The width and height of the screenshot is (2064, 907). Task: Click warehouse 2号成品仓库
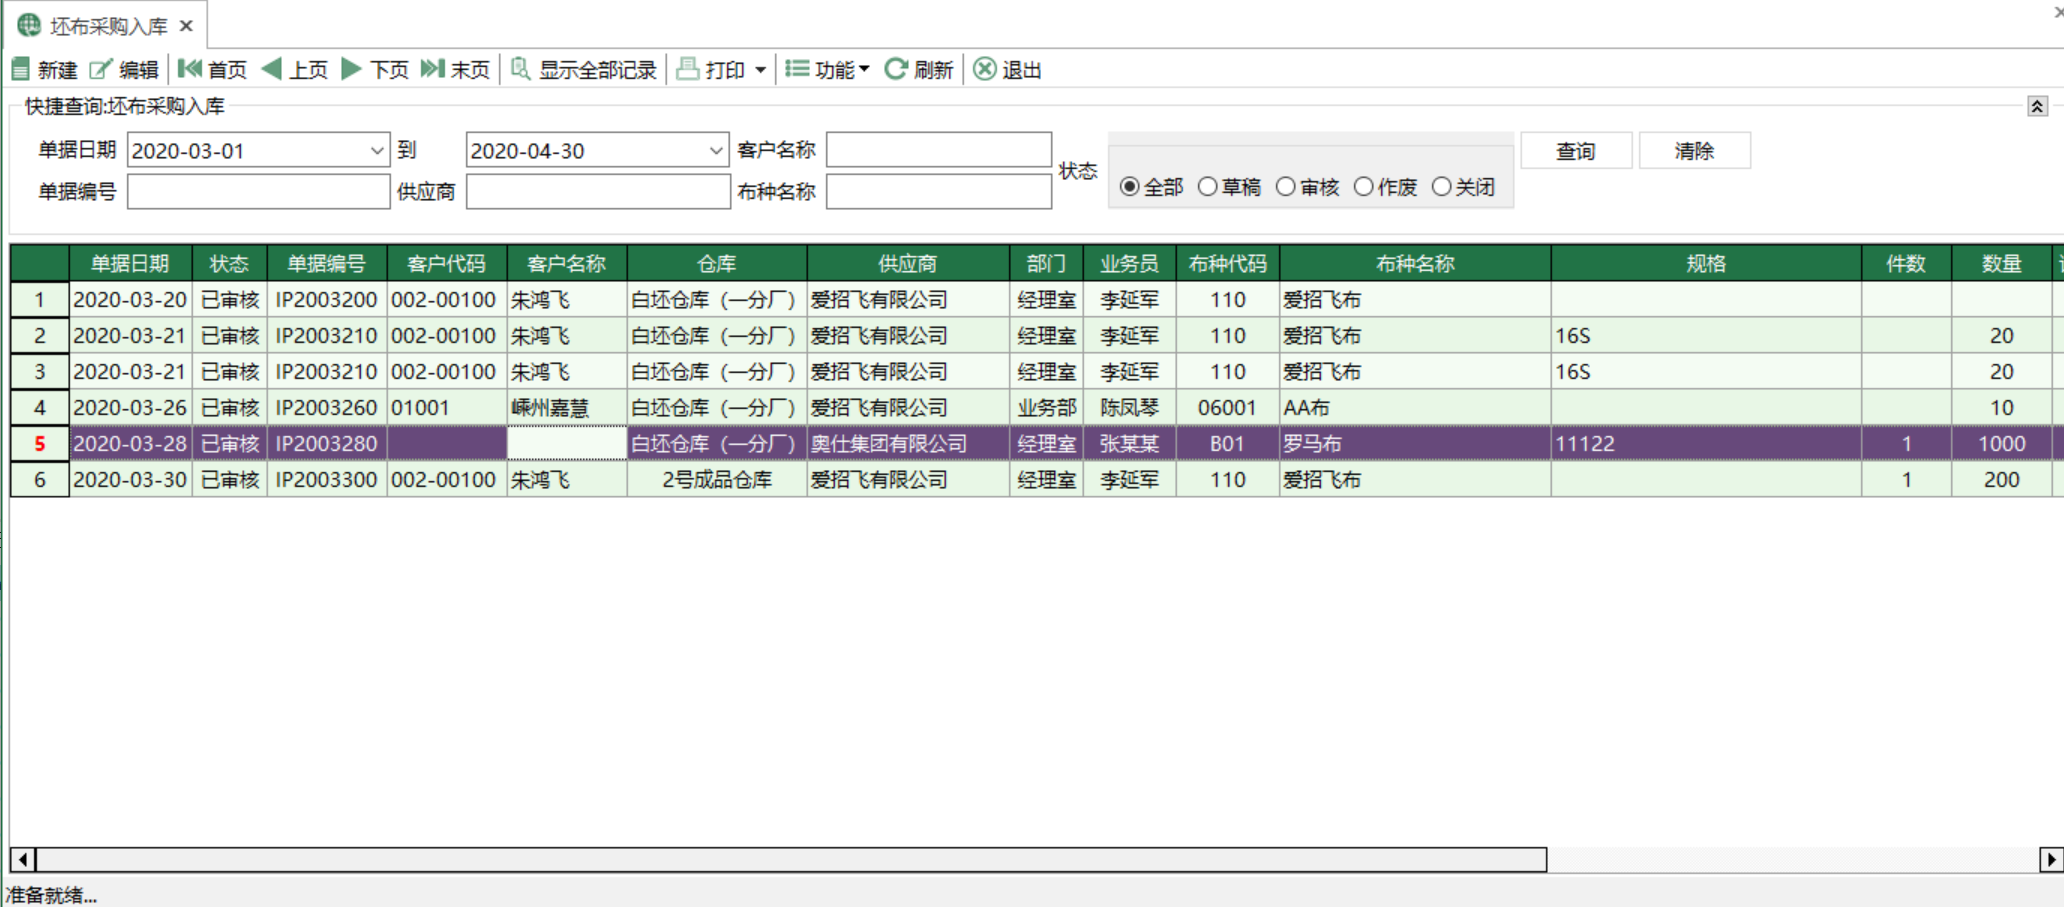[717, 480]
